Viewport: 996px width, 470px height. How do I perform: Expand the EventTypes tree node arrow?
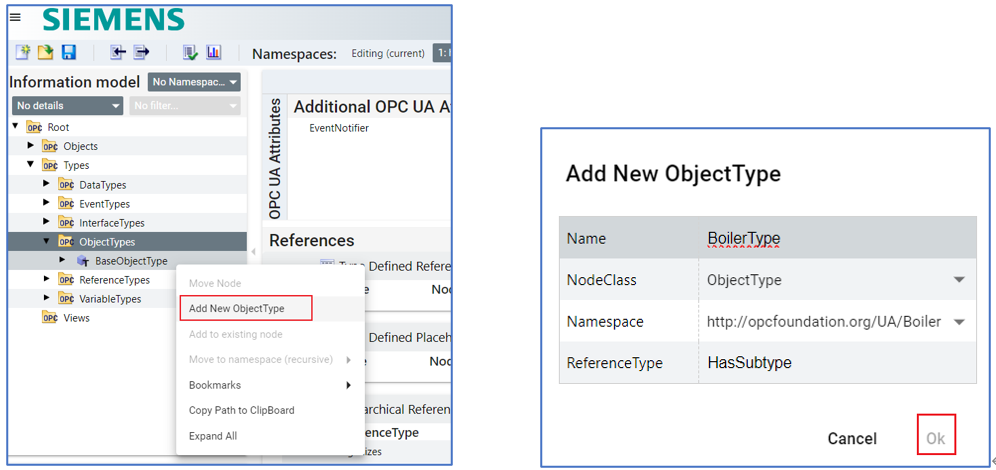46,203
